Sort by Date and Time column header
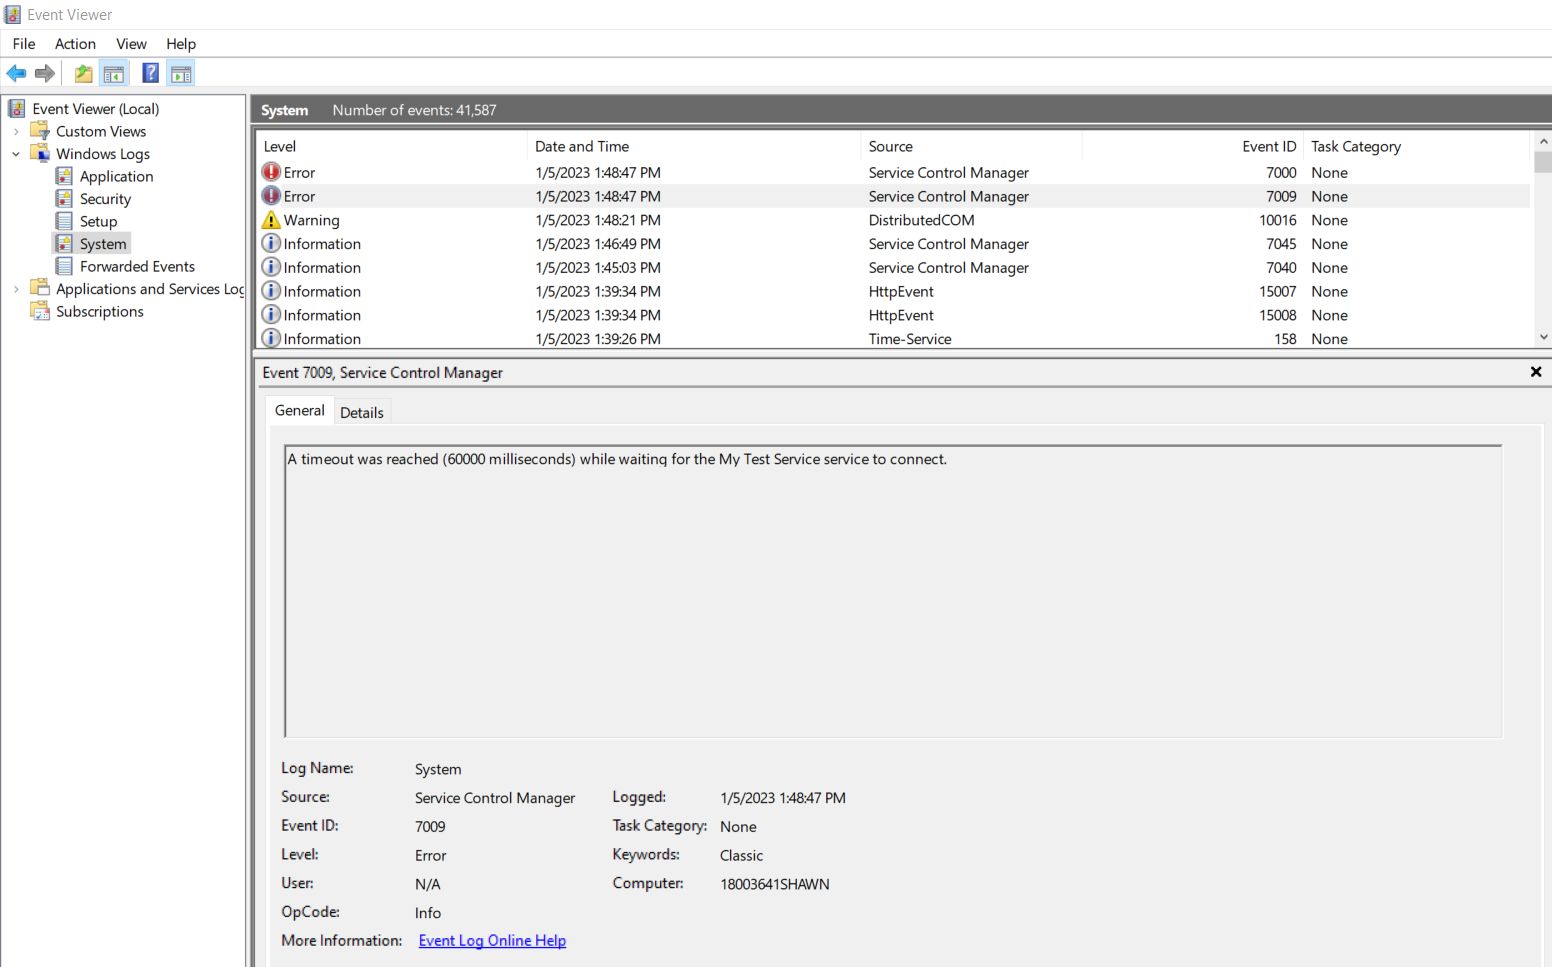 694,146
